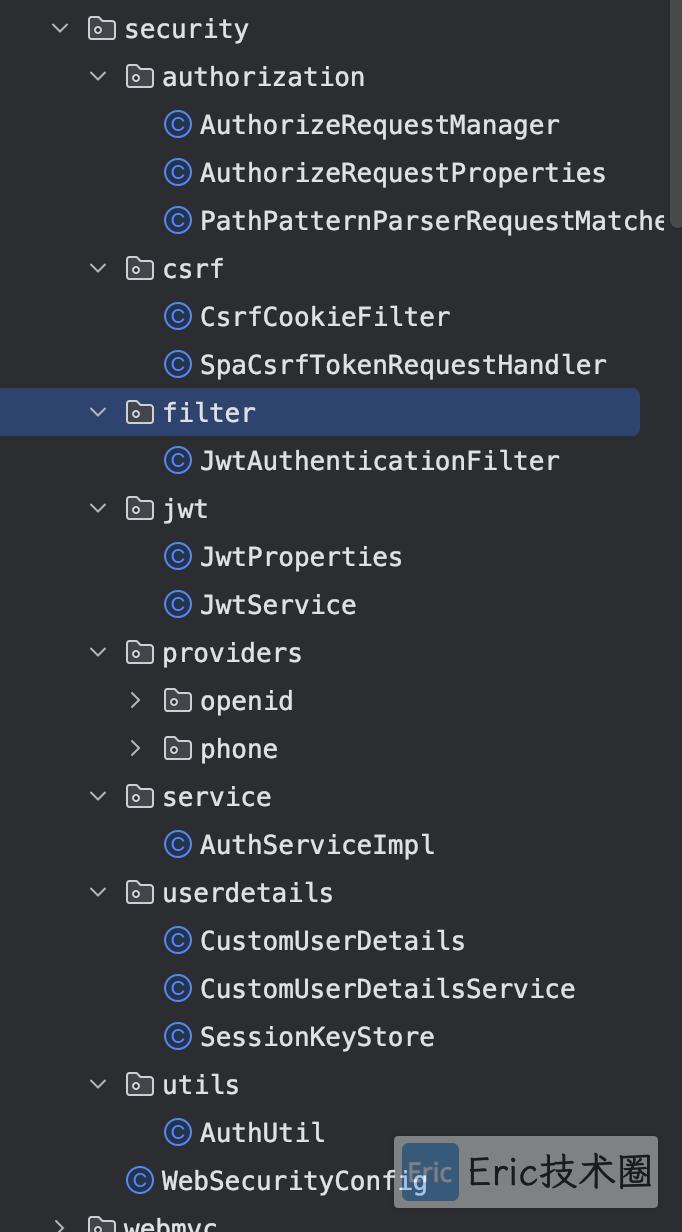Click the project tree vertical scrollbar
682x1232 pixels.
point(676,115)
